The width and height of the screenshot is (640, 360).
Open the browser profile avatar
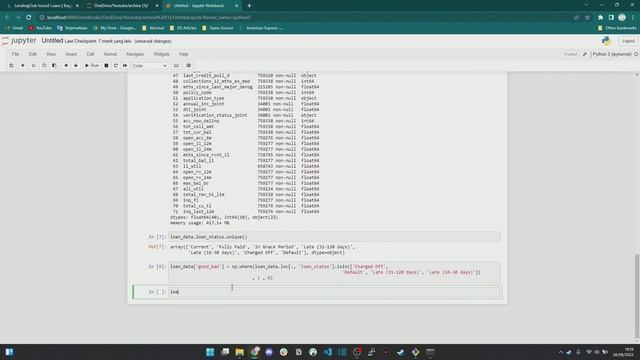pos(622,18)
